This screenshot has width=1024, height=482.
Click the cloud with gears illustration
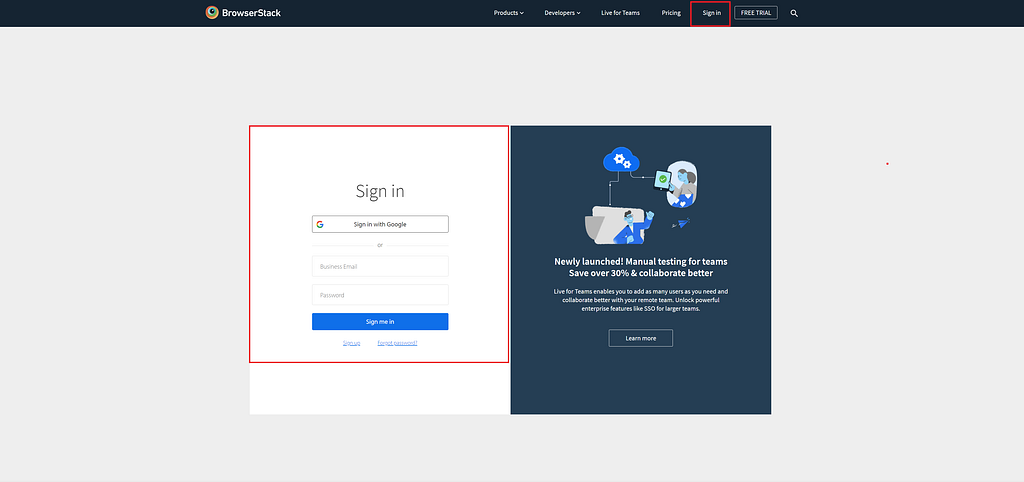point(622,159)
